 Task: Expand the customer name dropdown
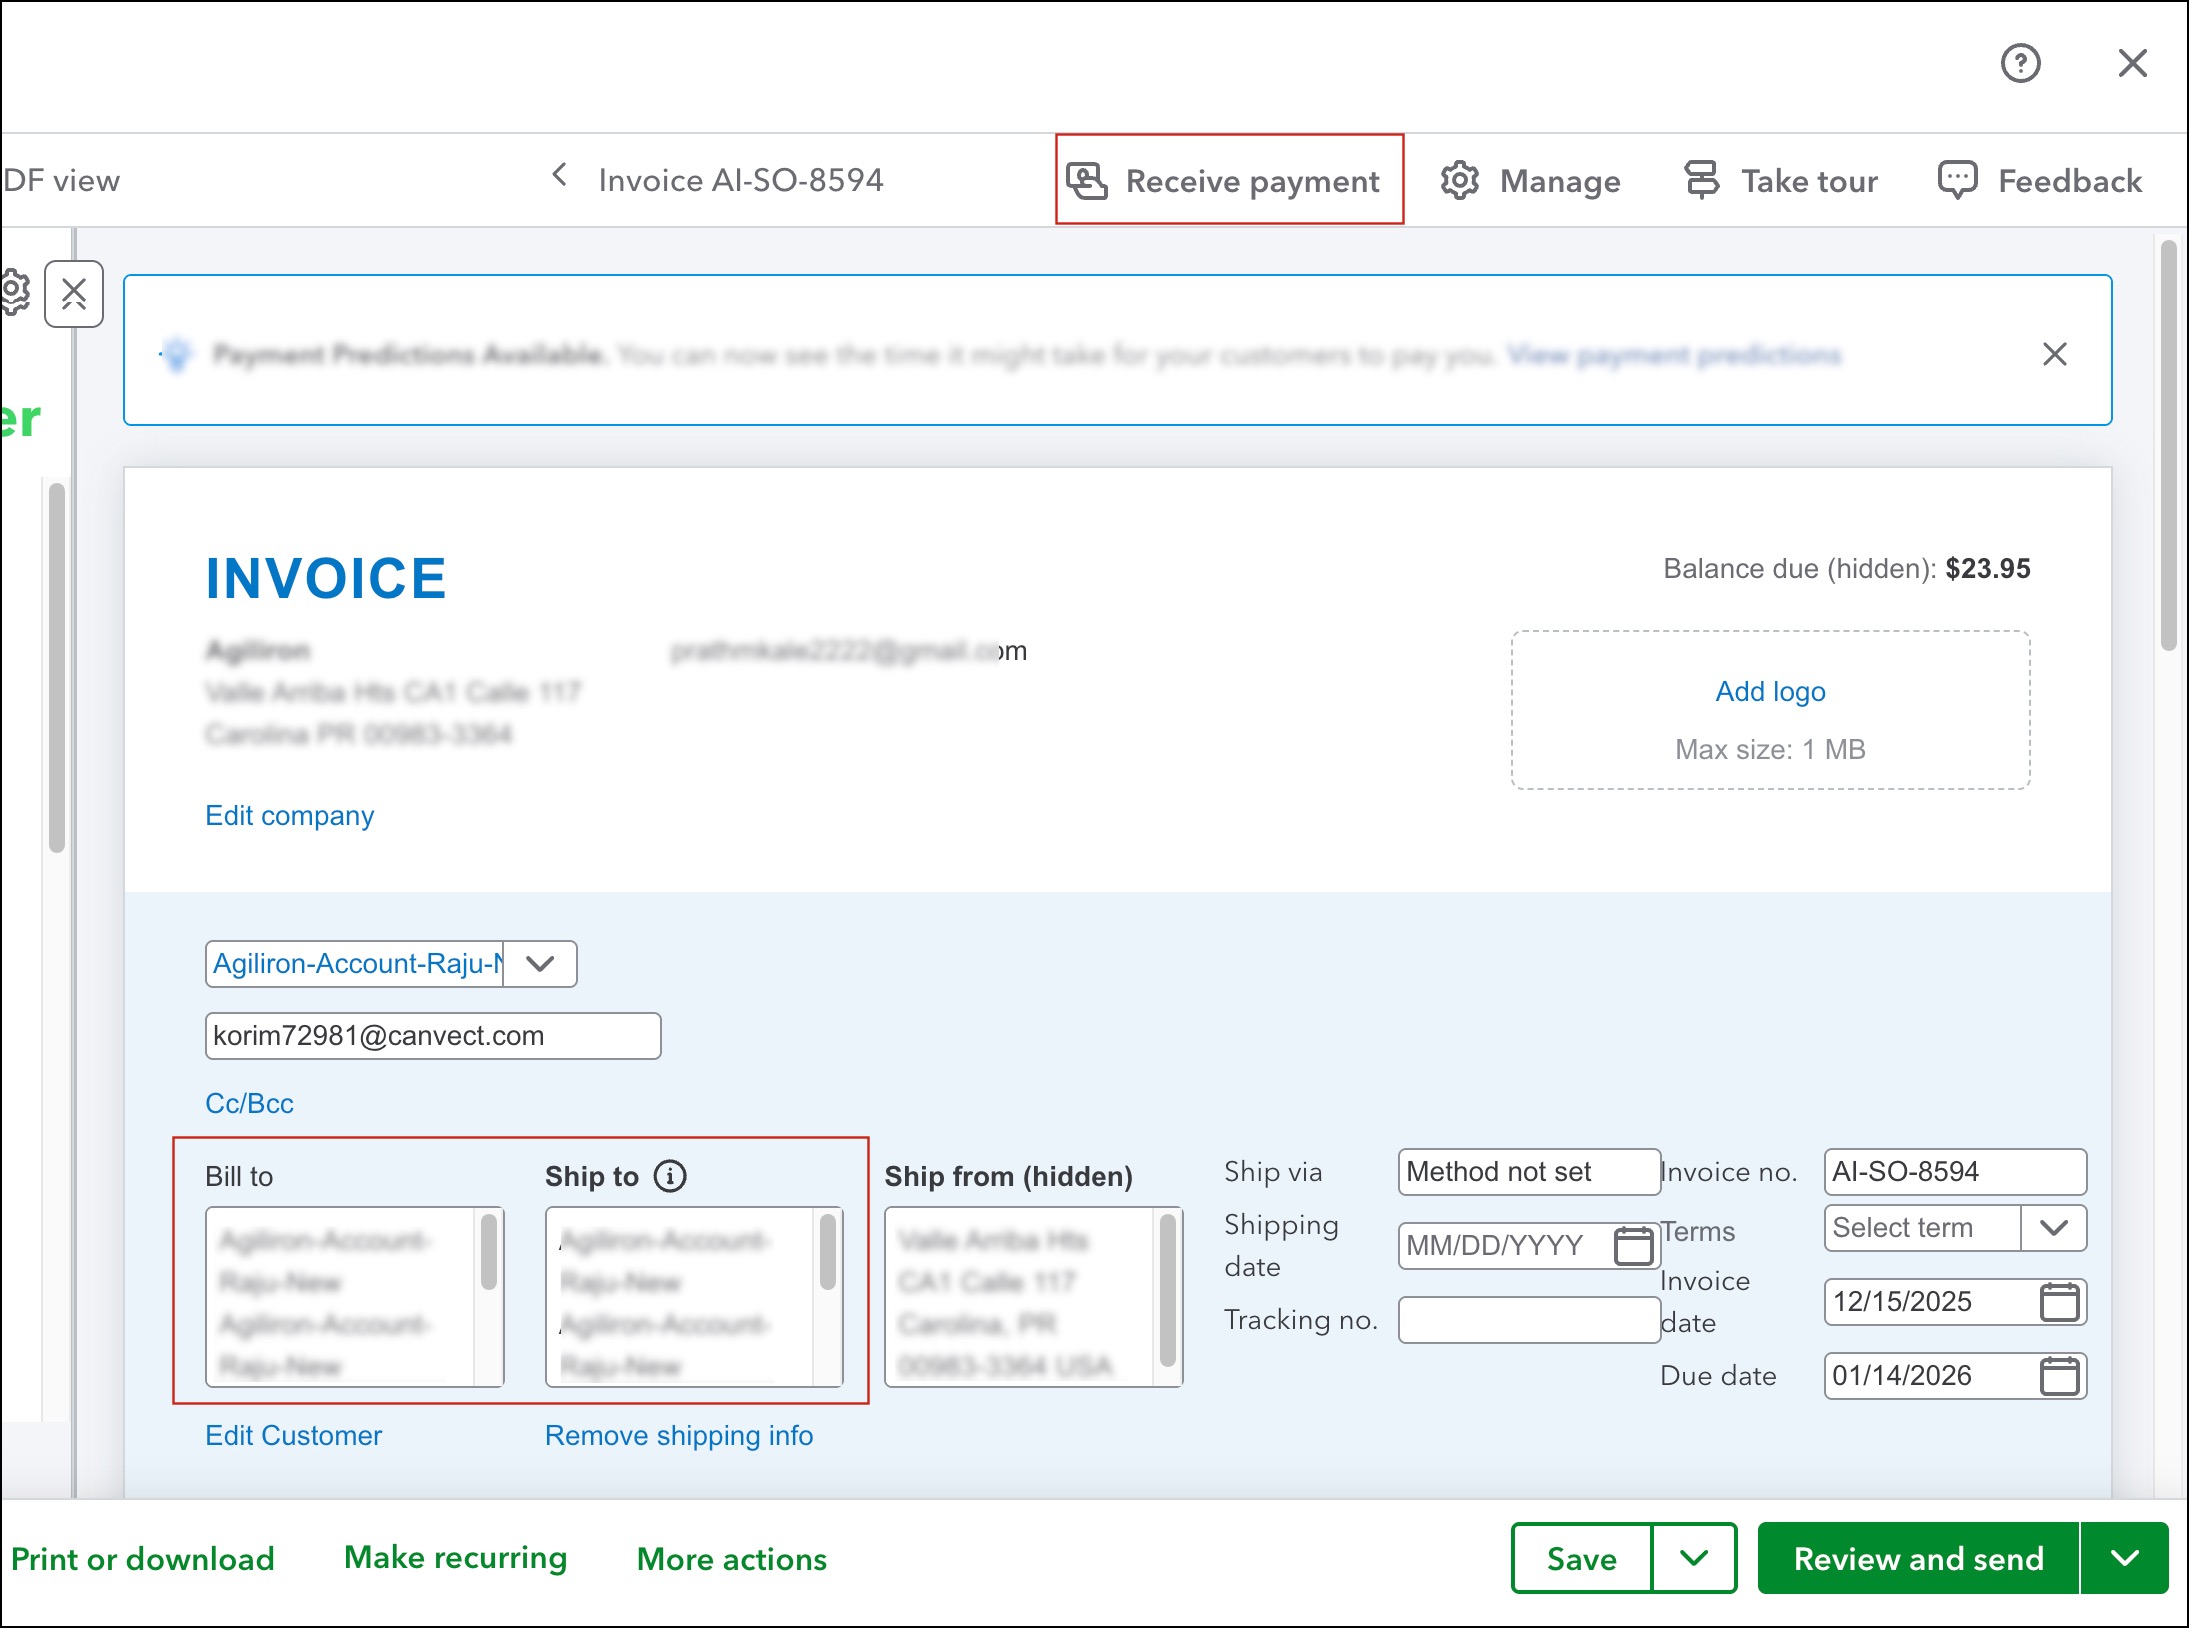click(540, 964)
